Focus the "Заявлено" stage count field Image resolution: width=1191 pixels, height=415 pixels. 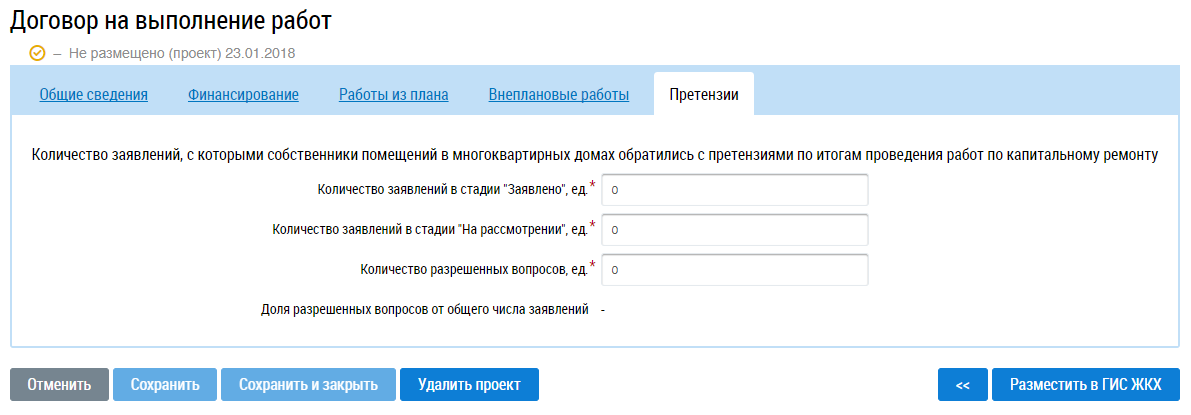734,190
